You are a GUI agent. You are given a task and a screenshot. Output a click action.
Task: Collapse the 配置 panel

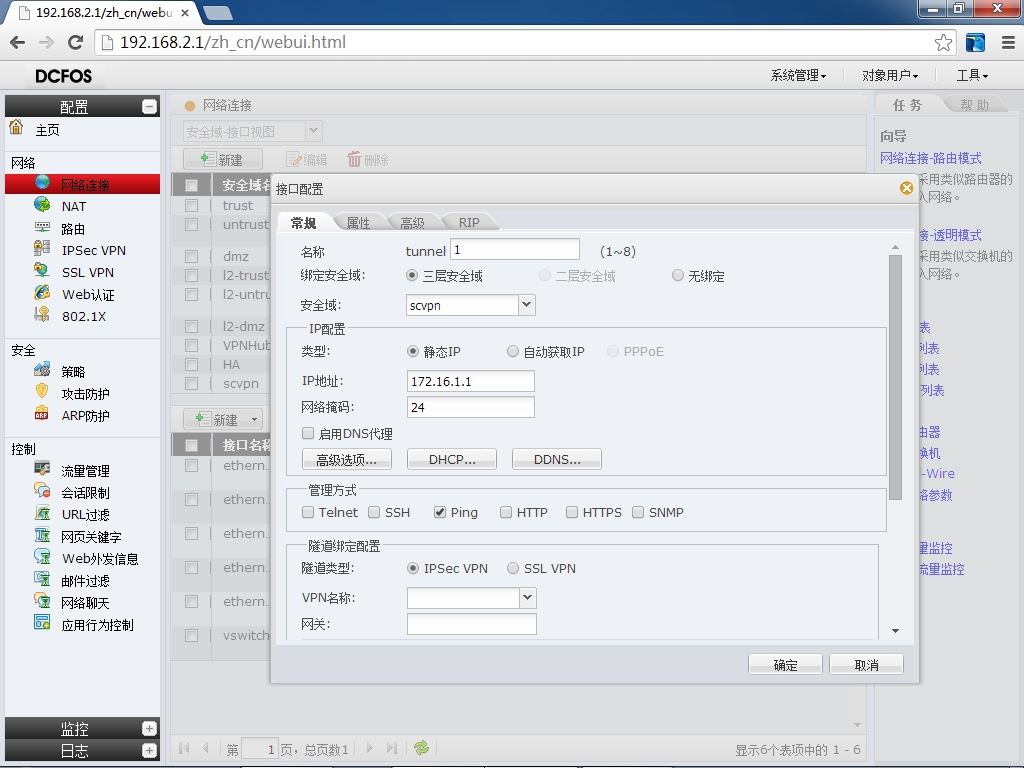(150, 106)
